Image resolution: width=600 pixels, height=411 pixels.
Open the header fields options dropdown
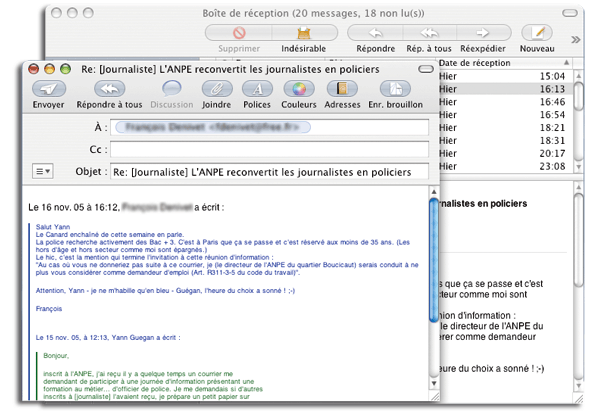pos(42,171)
